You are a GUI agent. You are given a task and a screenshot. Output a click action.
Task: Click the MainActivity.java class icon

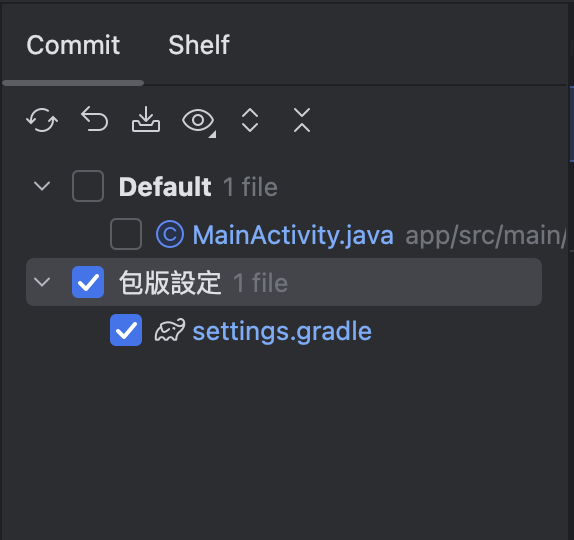(170, 234)
